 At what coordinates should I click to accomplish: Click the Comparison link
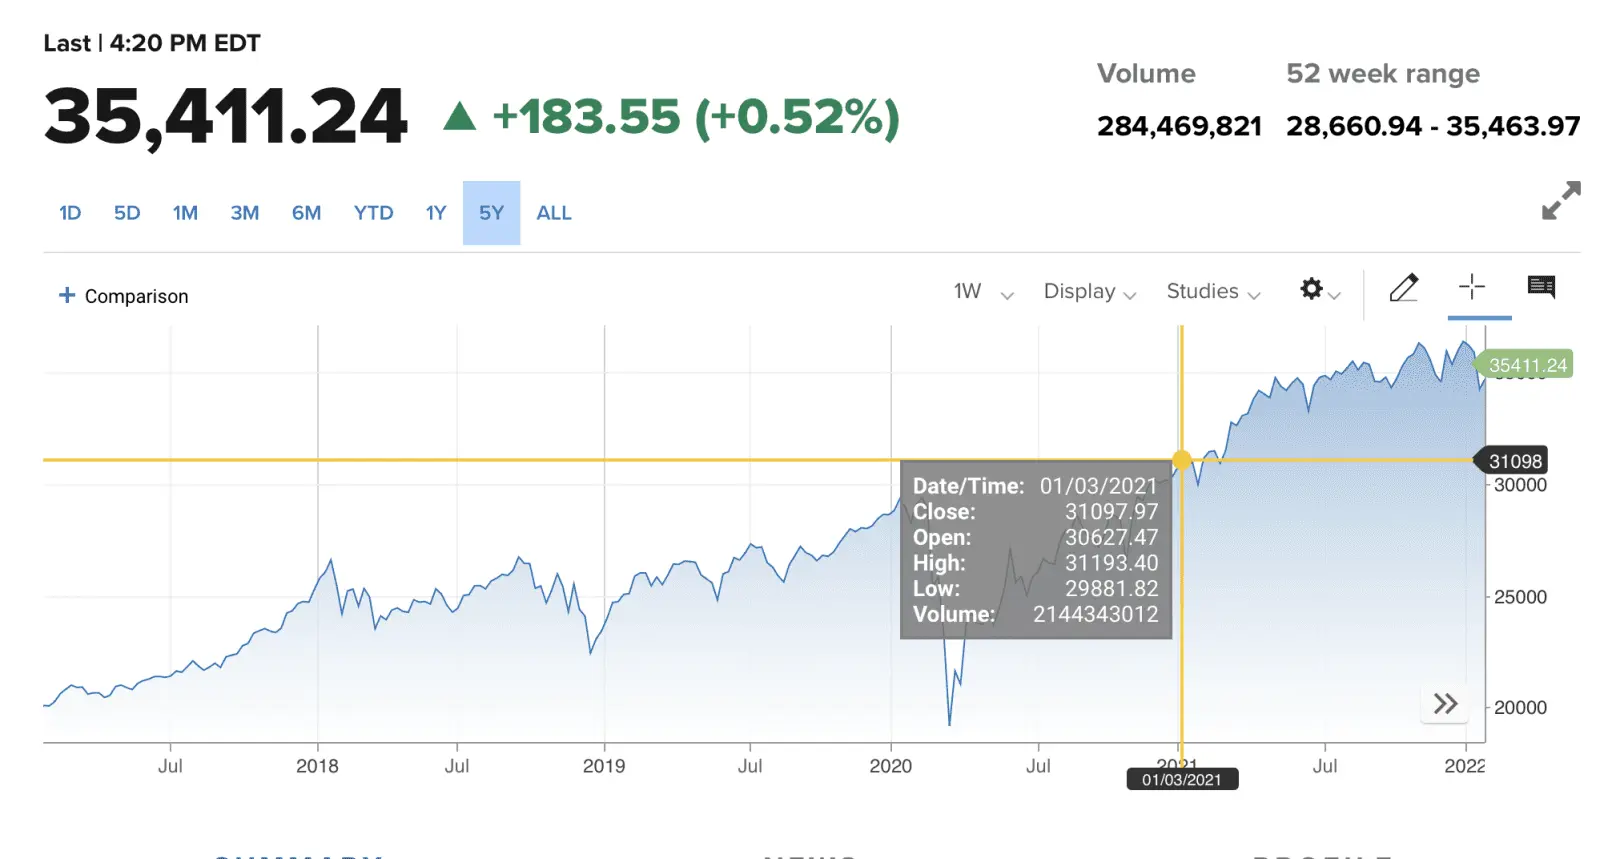137,295
